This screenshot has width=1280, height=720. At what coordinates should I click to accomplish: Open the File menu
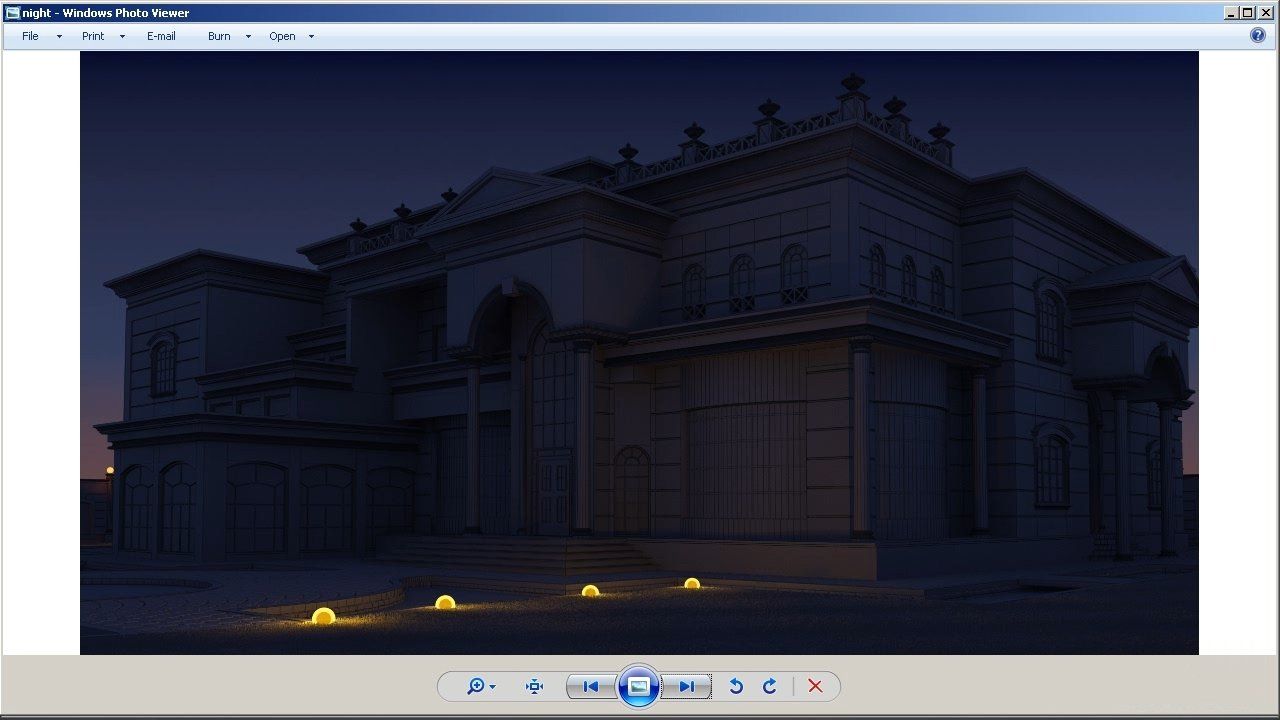click(x=31, y=36)
